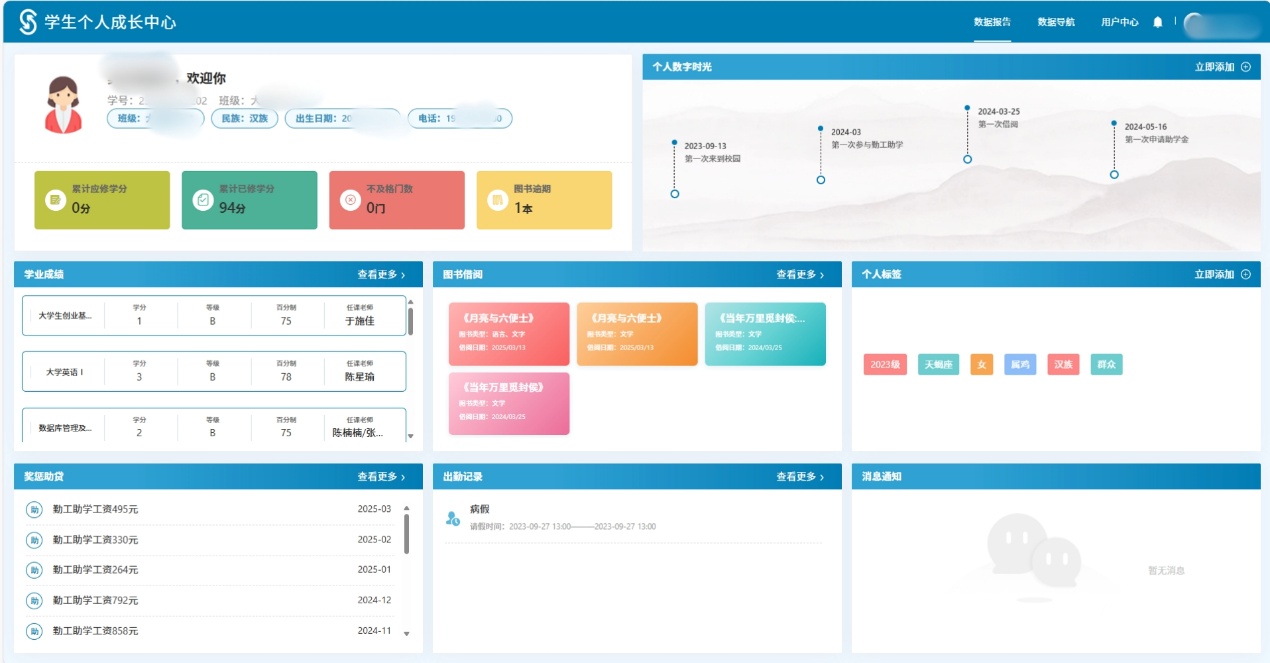Open the 用户中心 menu item
Image resolution: width=1270 pixels, height=663 pixels.
[1119, 22]
